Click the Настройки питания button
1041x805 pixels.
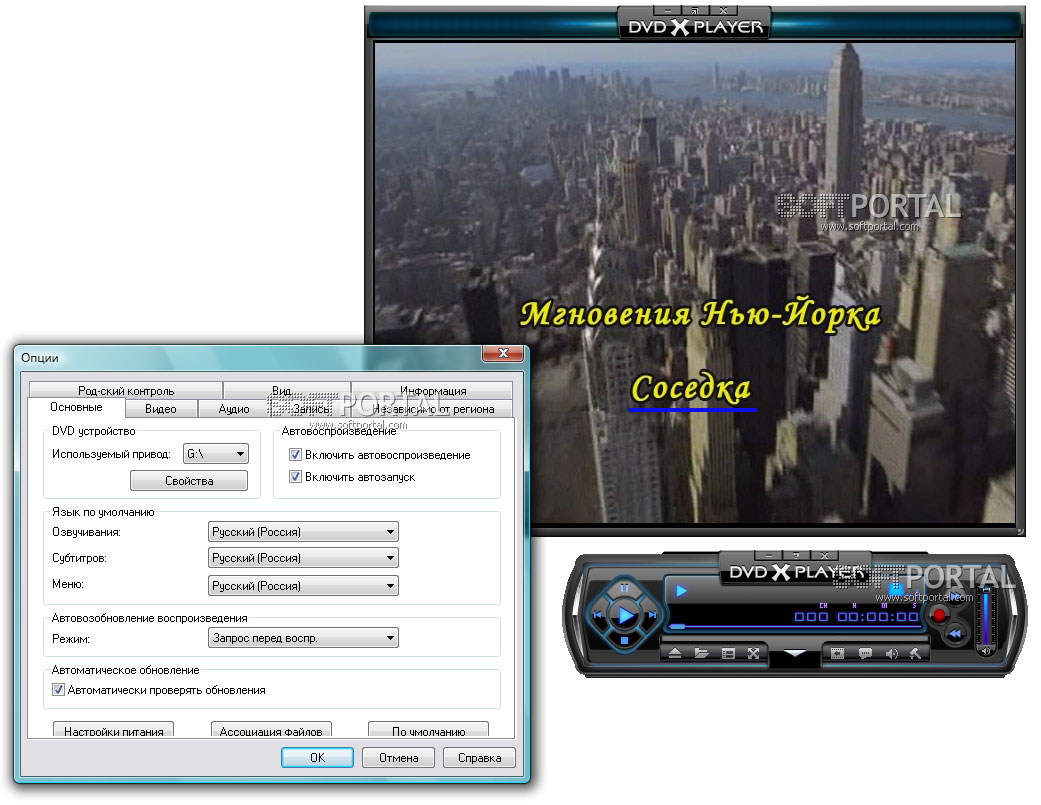point(114,730)
